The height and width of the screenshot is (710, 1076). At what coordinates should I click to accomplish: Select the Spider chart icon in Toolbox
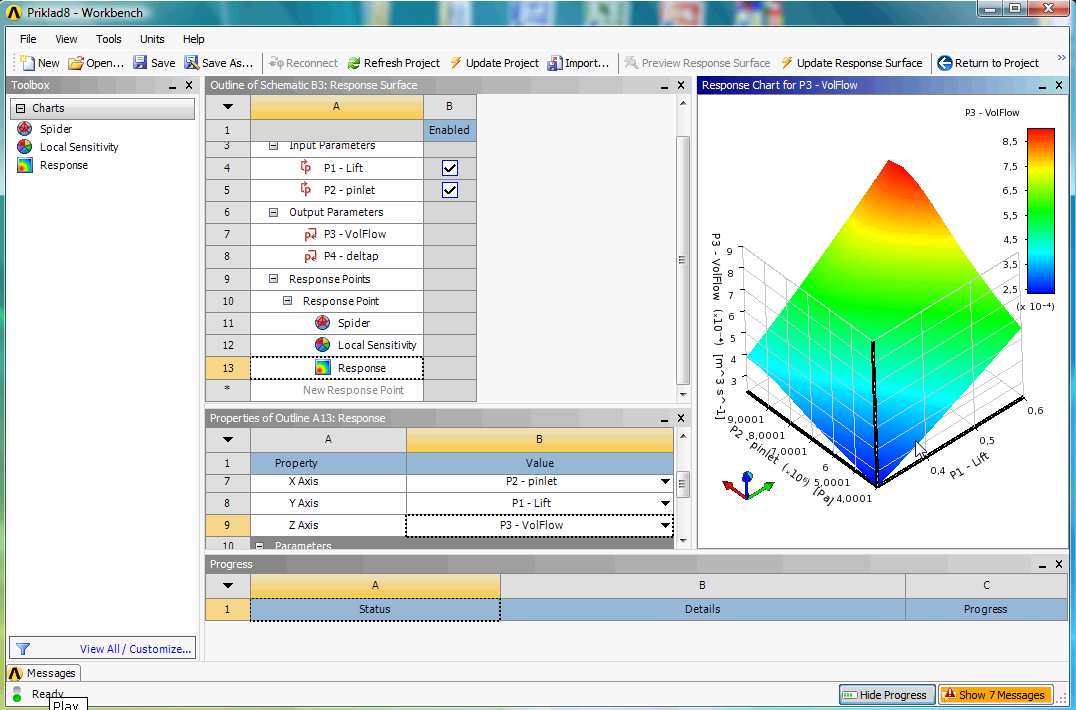click(25, 129)
